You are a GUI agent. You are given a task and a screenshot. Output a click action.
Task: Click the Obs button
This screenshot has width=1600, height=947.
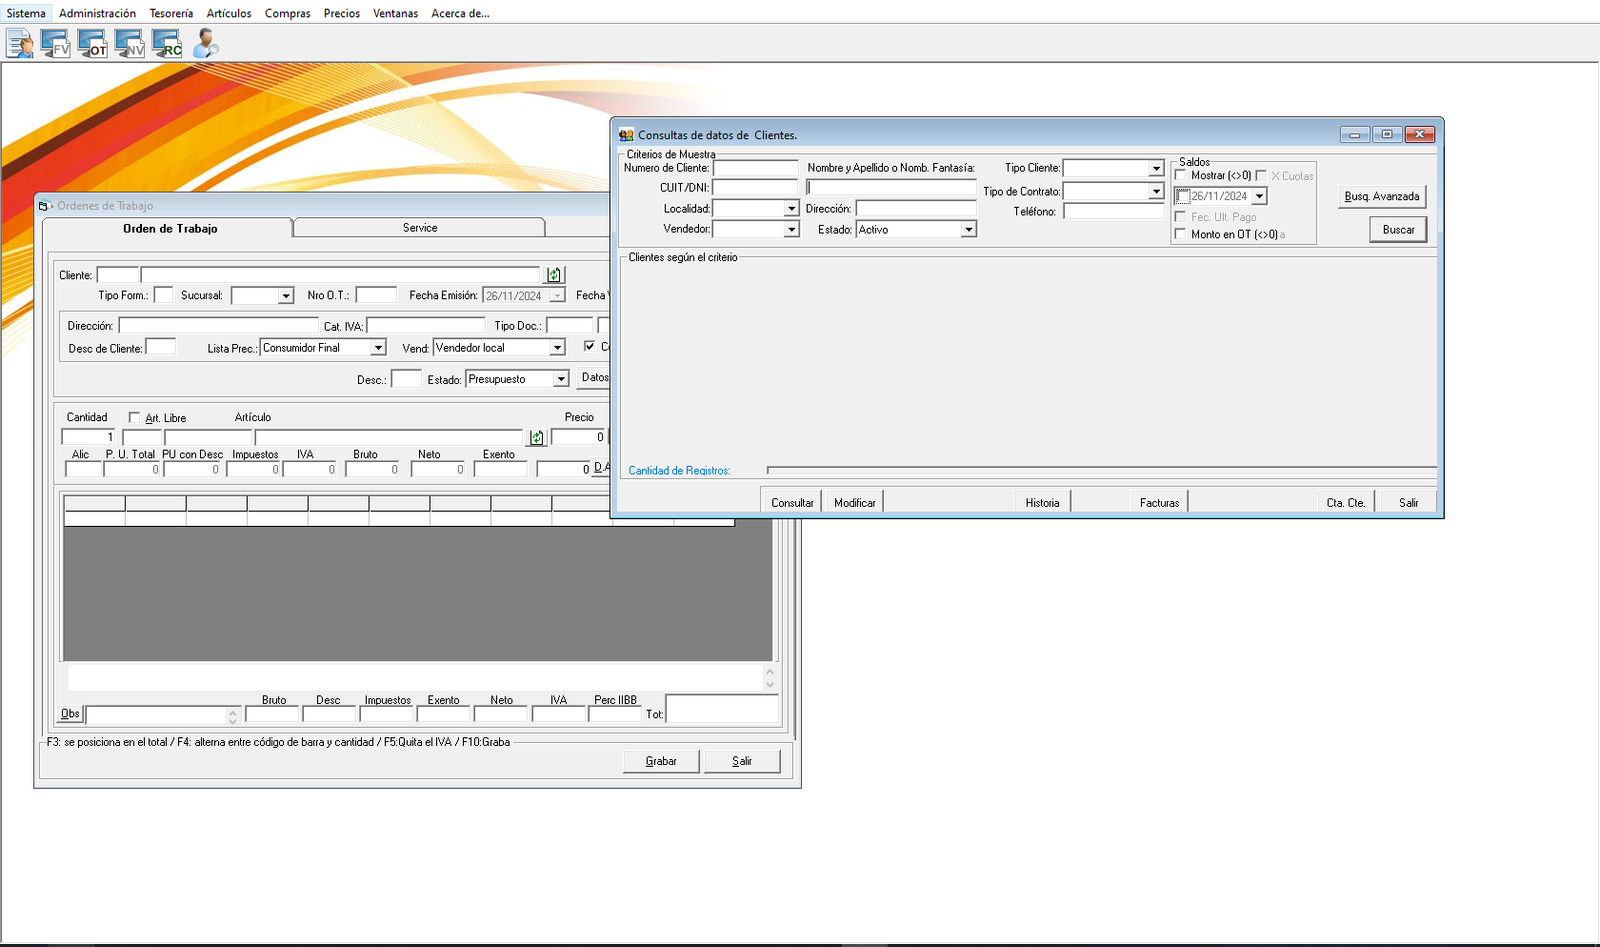click(70, 713)
